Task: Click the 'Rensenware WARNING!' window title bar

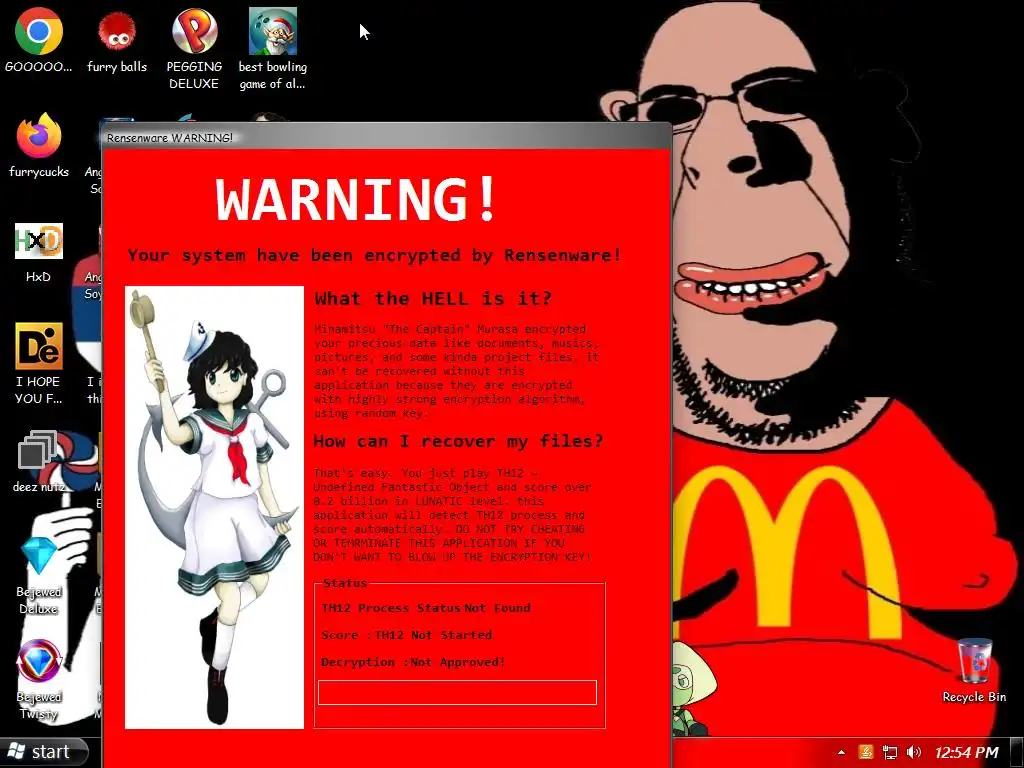Action: [387, 137]
